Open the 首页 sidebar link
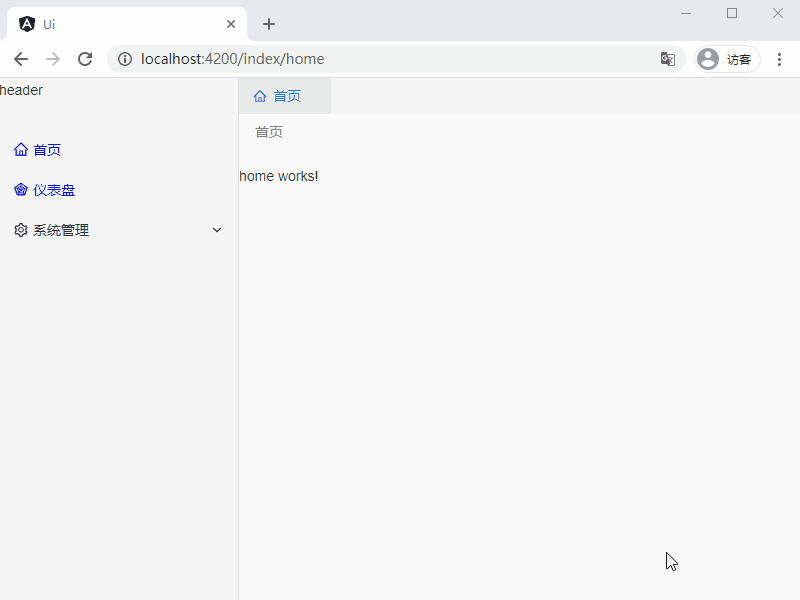800x600 pixels. 47,150
